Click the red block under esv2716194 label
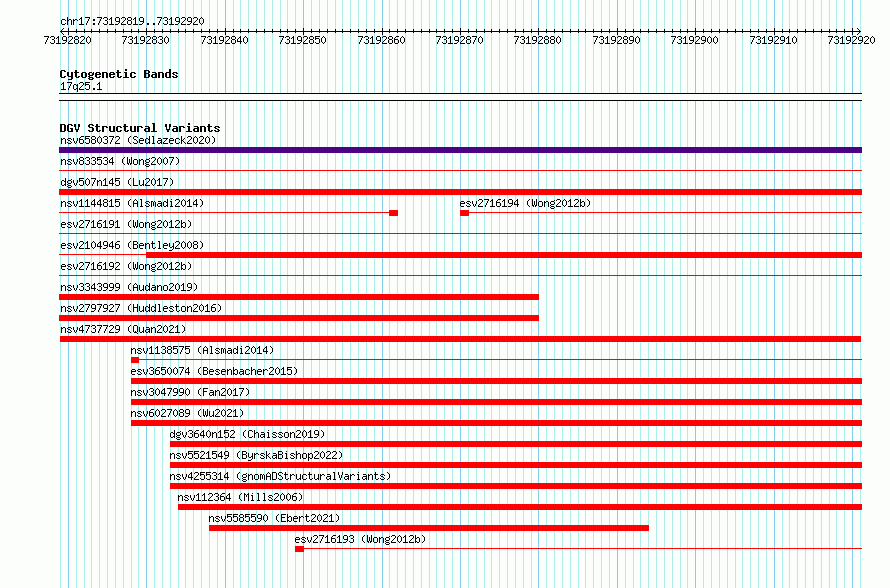The image size is (890, 588). point(464,213)
